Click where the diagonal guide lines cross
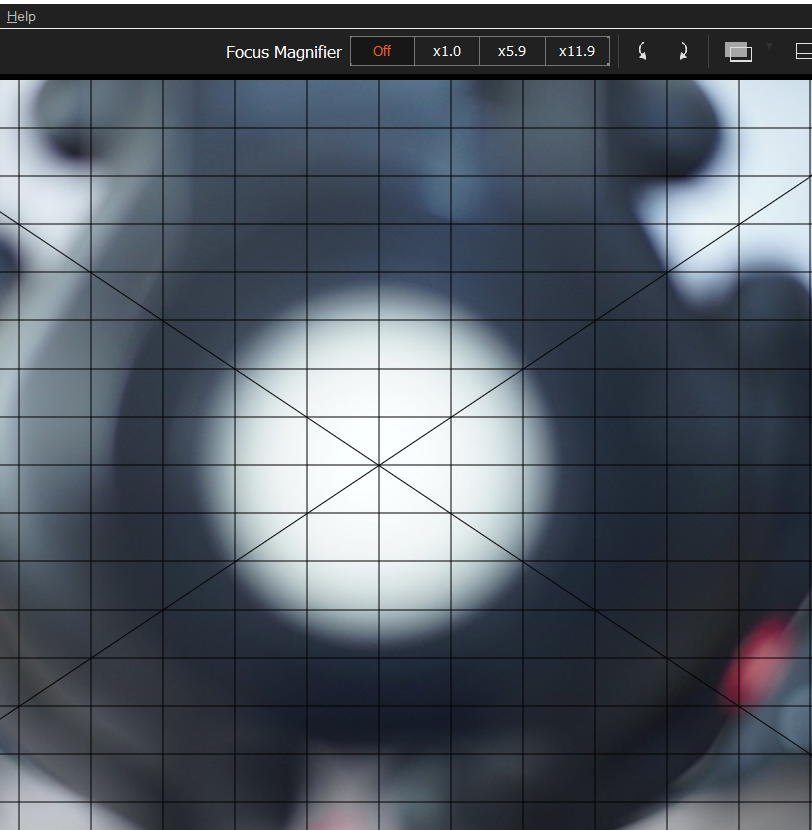 pyautogui.click(x=379, y=465)
